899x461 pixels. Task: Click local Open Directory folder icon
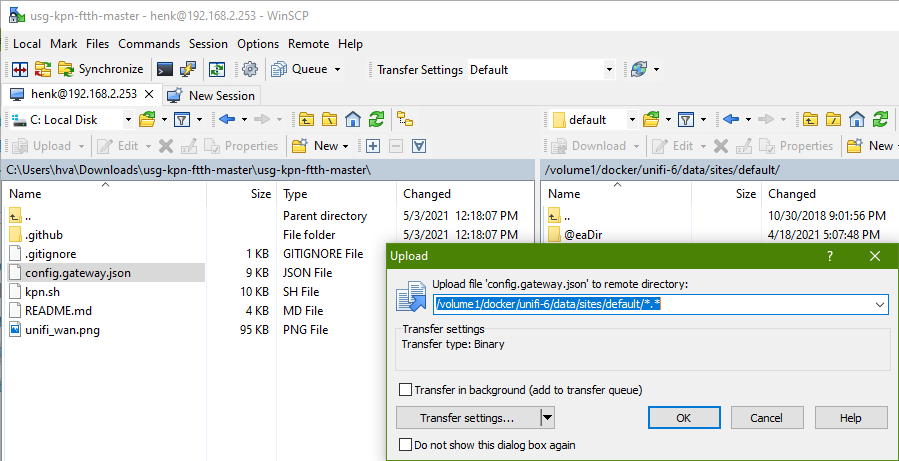147,120
